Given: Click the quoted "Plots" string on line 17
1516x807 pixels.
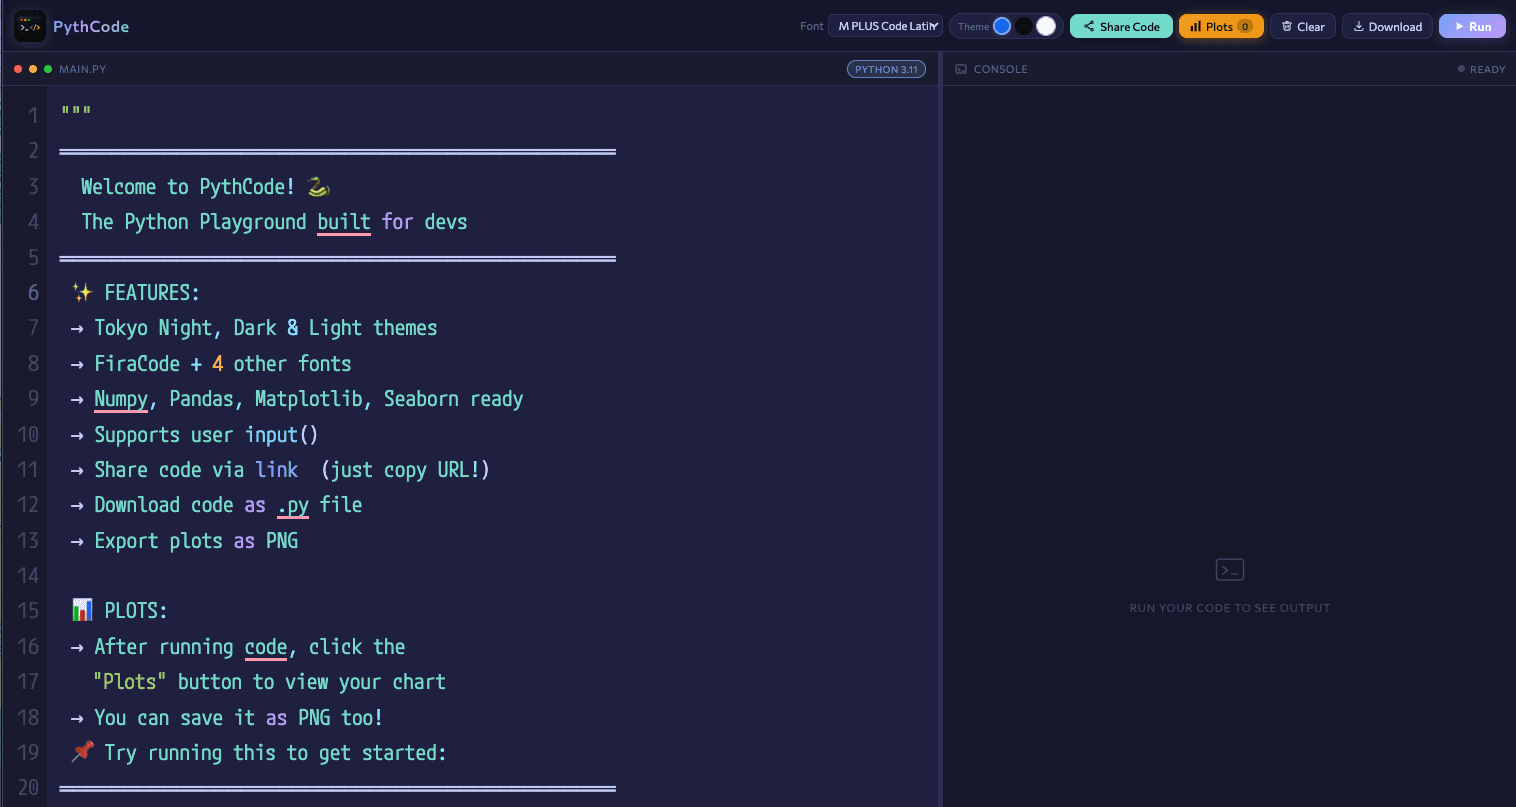Looking at the screenshot, I should (130, 682).
